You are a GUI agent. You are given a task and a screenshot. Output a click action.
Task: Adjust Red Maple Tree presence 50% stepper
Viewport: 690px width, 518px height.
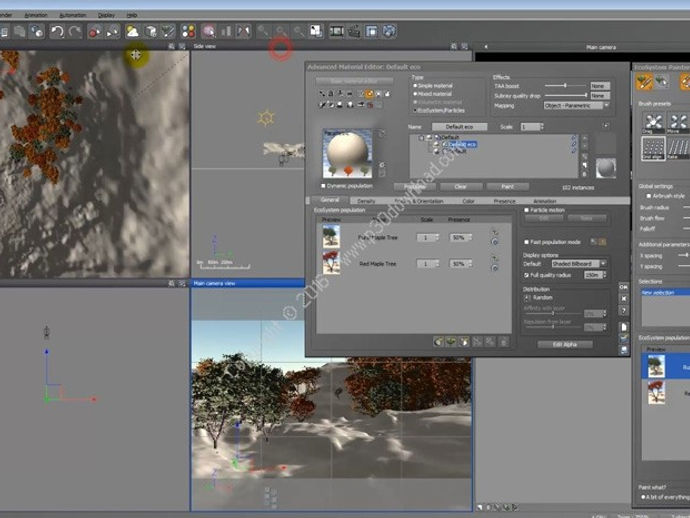(x=470, y=264)
